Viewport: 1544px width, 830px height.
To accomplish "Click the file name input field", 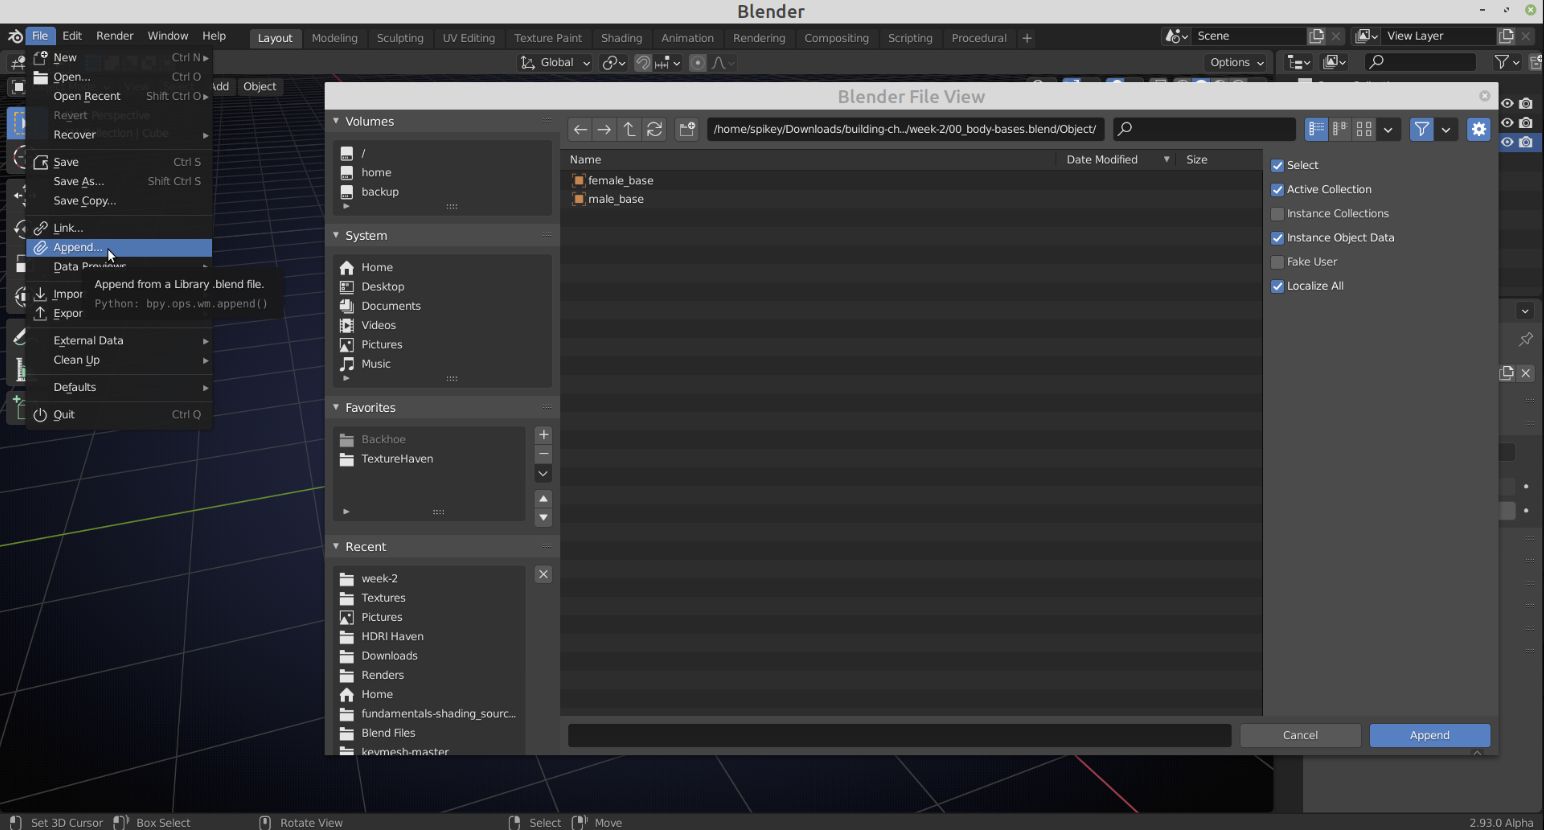I will tap(899, 735).
